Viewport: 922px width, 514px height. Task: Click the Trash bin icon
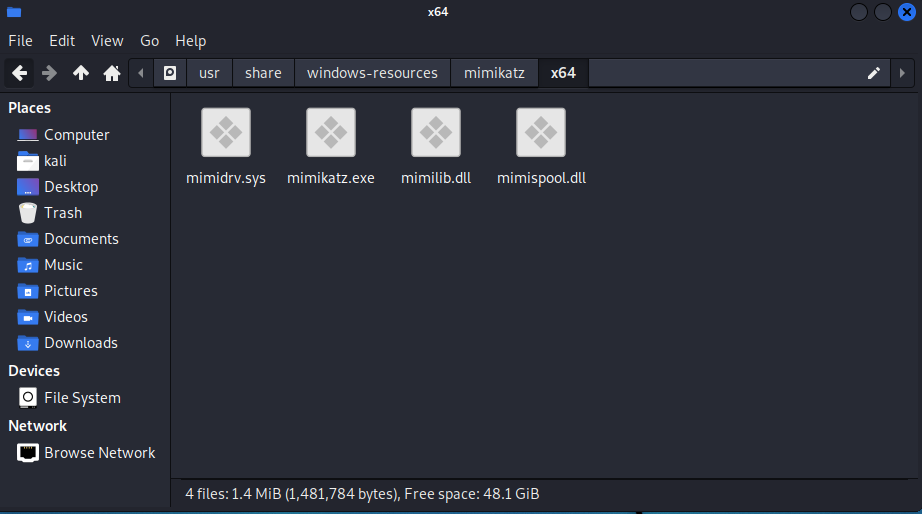point(28,213)
